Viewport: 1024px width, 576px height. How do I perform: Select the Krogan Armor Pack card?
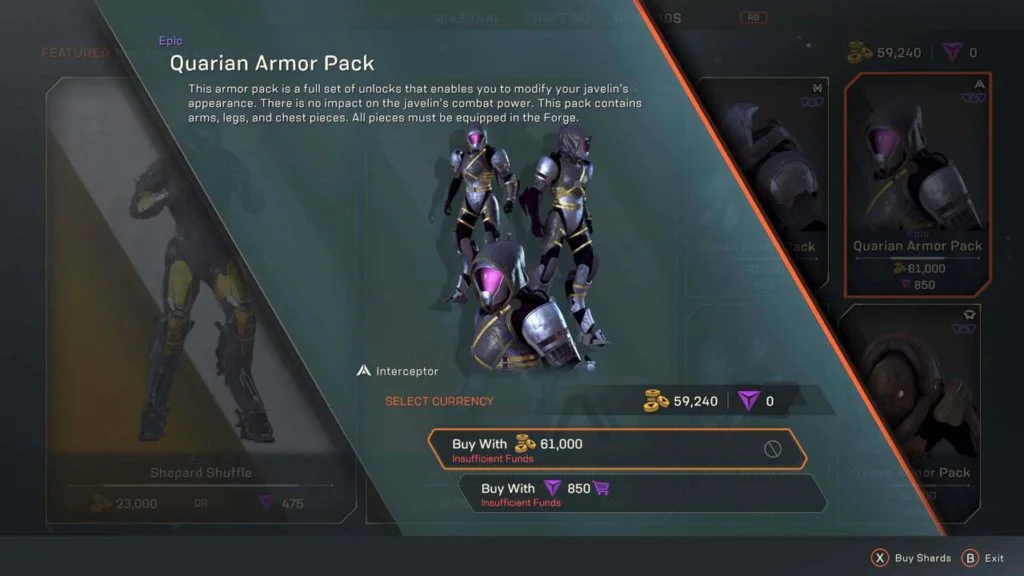click(x=910, y=414)
